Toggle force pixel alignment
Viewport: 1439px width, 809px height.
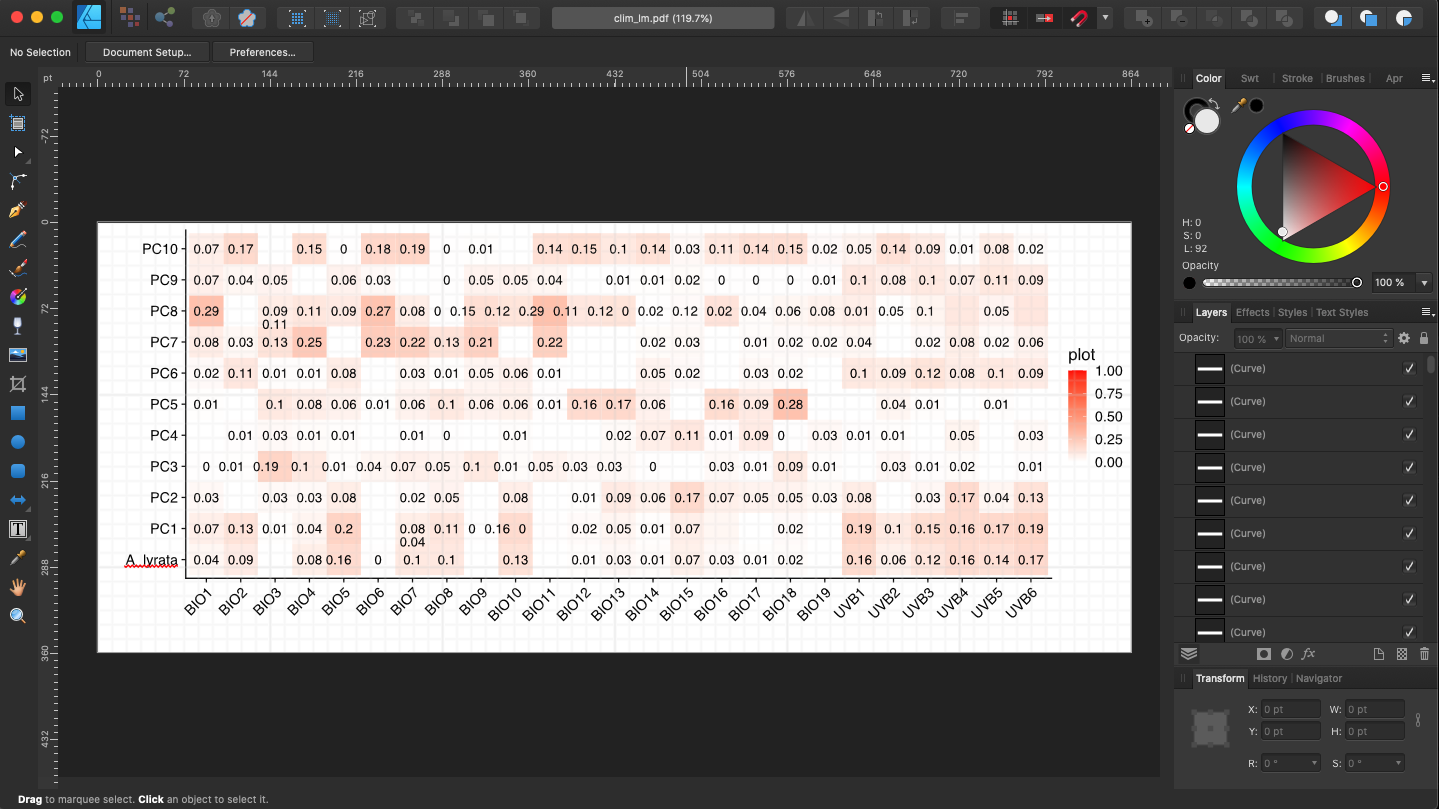[x=1011, y=18]
